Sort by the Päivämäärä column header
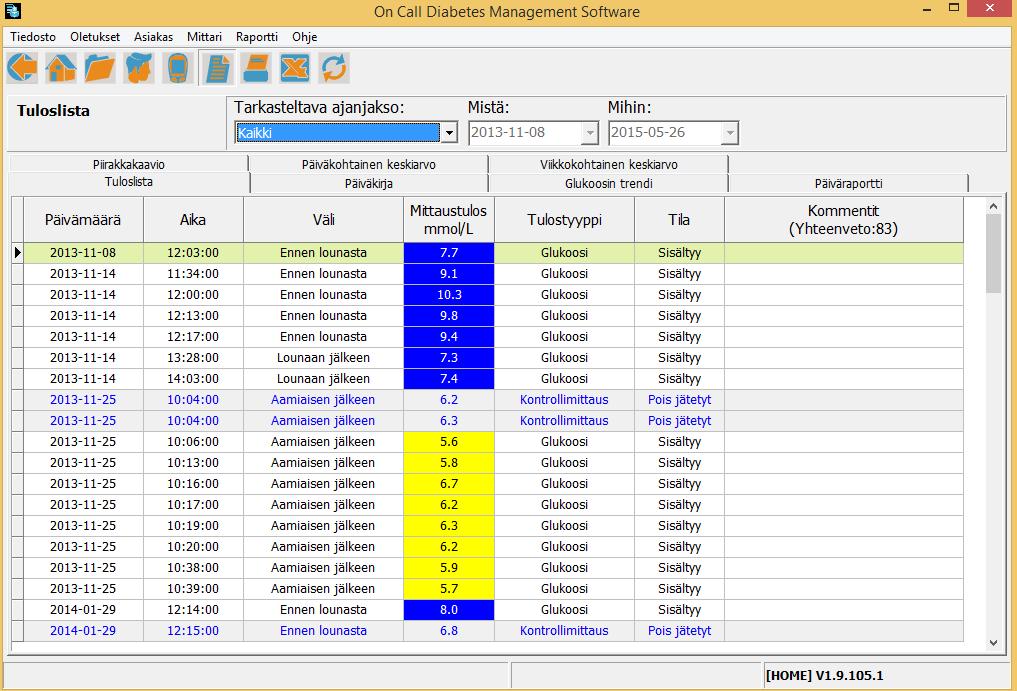 [x=83, y=220]
